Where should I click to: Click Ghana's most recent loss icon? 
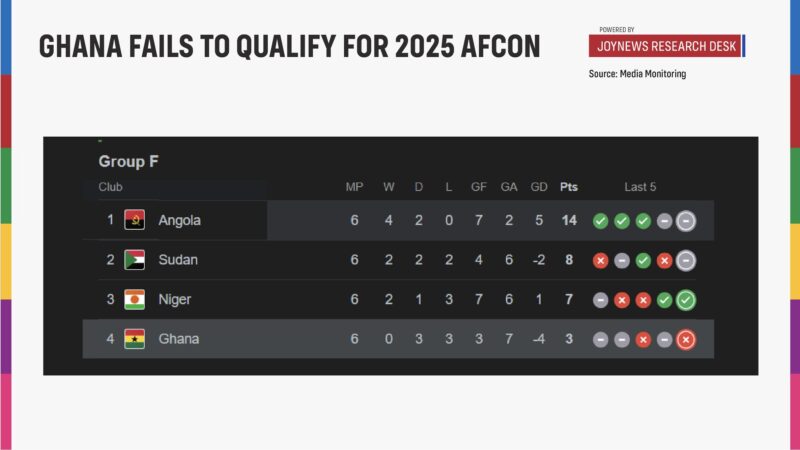[x=686, y=340]
